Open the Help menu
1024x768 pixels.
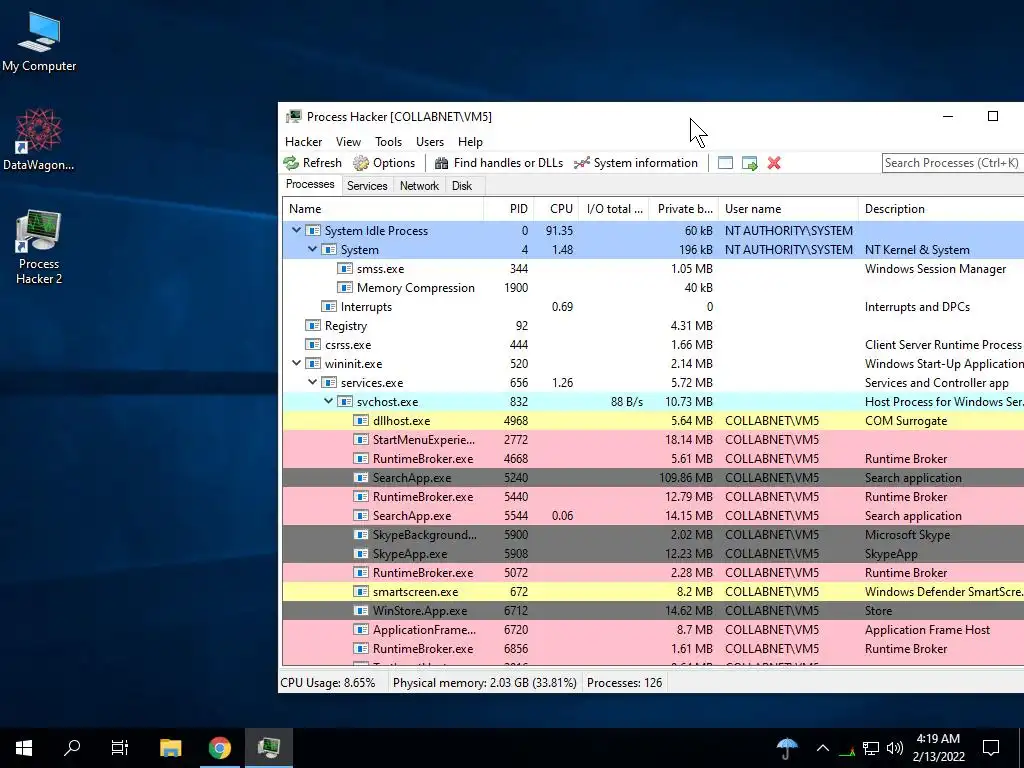click(x=470, y=142)
